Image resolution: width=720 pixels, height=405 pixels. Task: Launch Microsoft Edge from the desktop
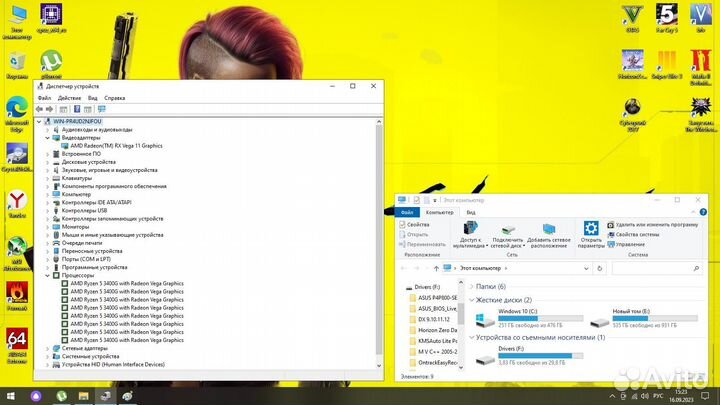(x=17, y=105)
